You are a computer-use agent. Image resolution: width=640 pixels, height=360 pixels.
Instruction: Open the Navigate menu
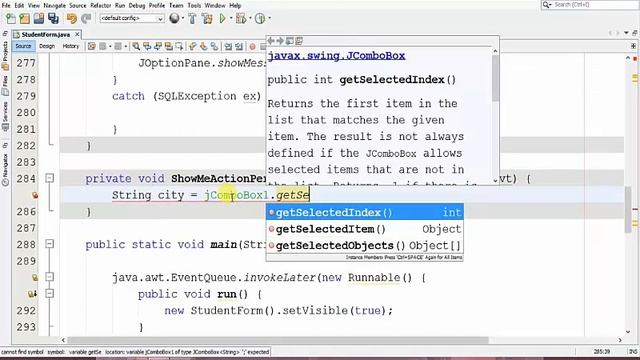[x=54, y=5]
